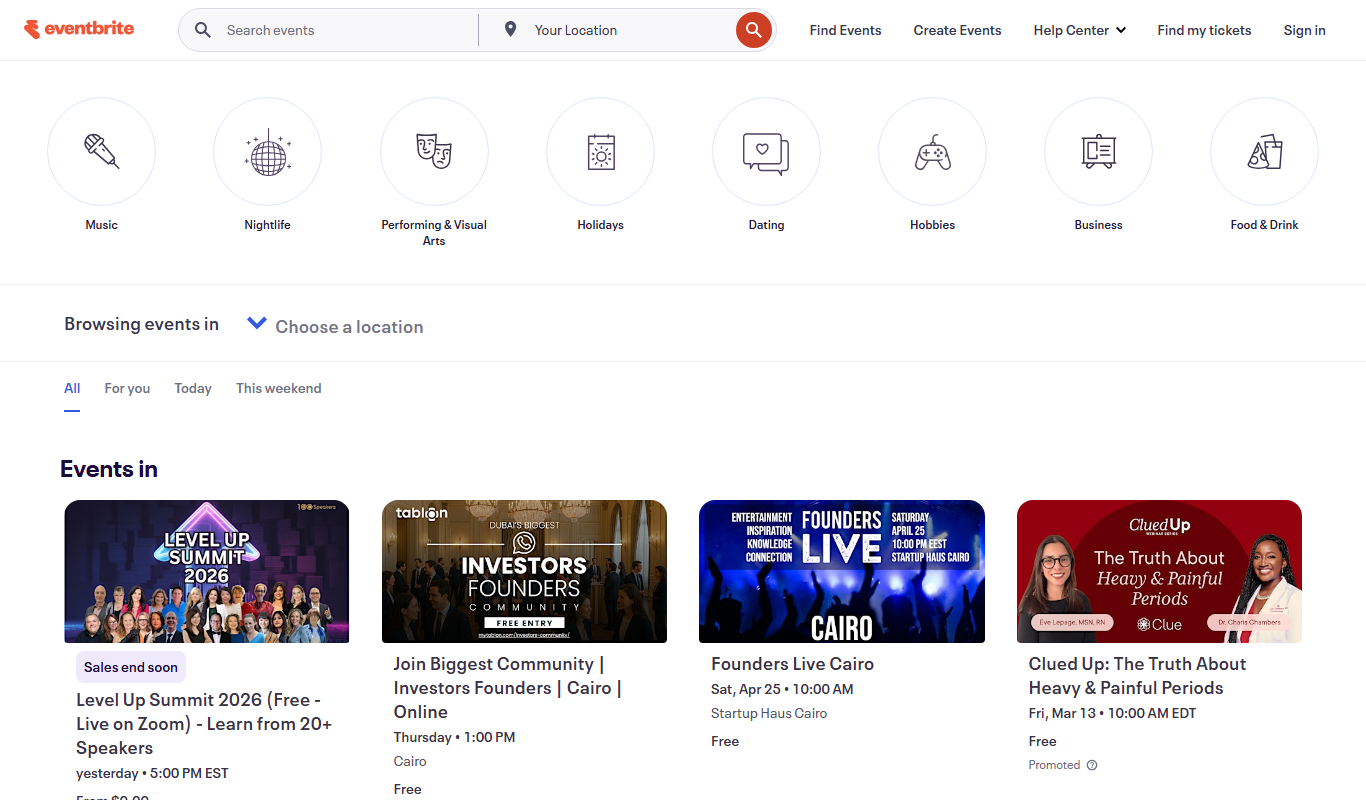The image size is (1366, 800).
Task: Switch to This weekend tab
Action: [279, 388]
